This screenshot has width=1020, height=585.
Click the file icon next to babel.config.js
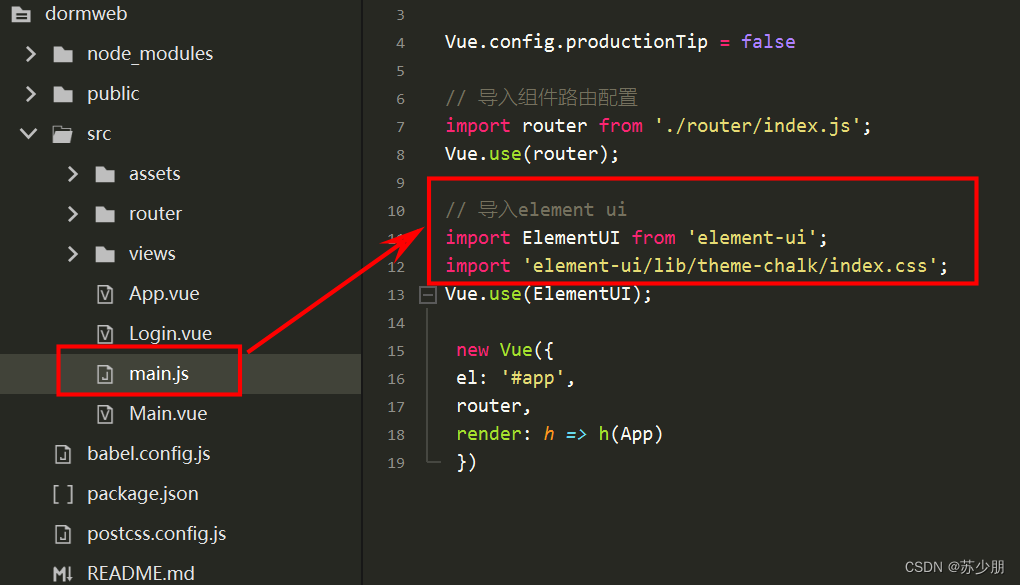[x=62, y=453]
